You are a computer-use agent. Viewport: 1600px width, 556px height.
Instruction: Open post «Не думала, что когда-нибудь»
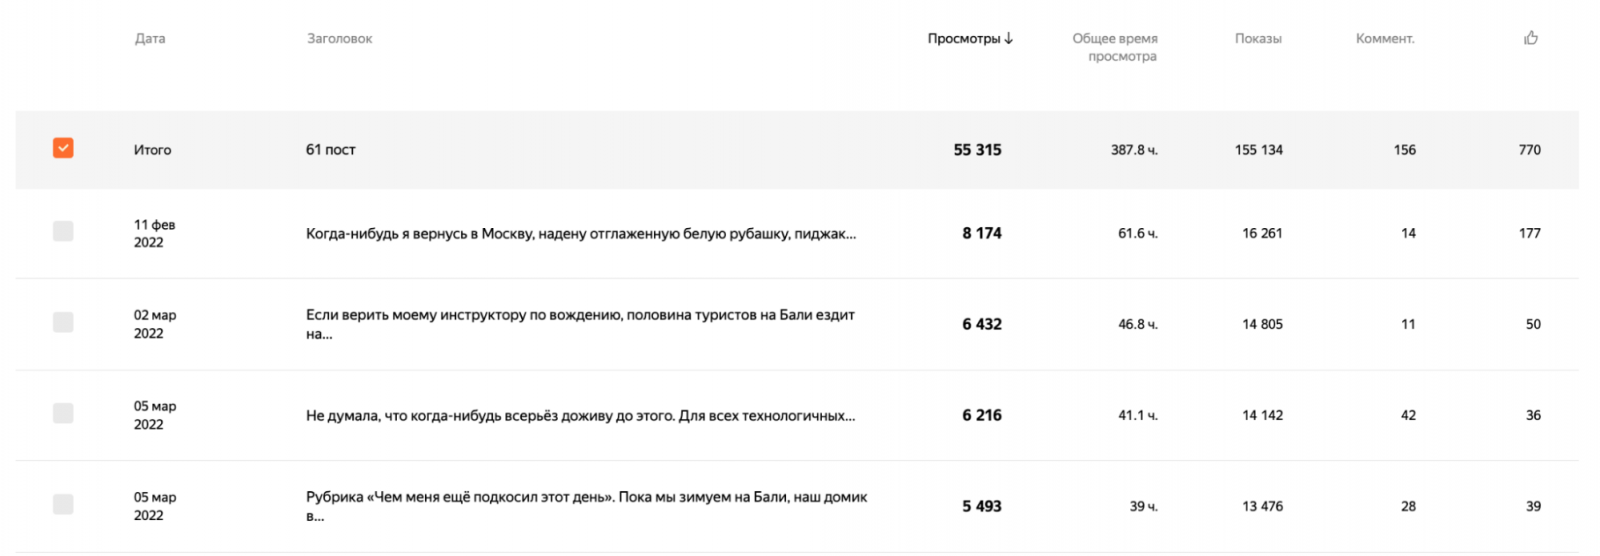point(580,416)
